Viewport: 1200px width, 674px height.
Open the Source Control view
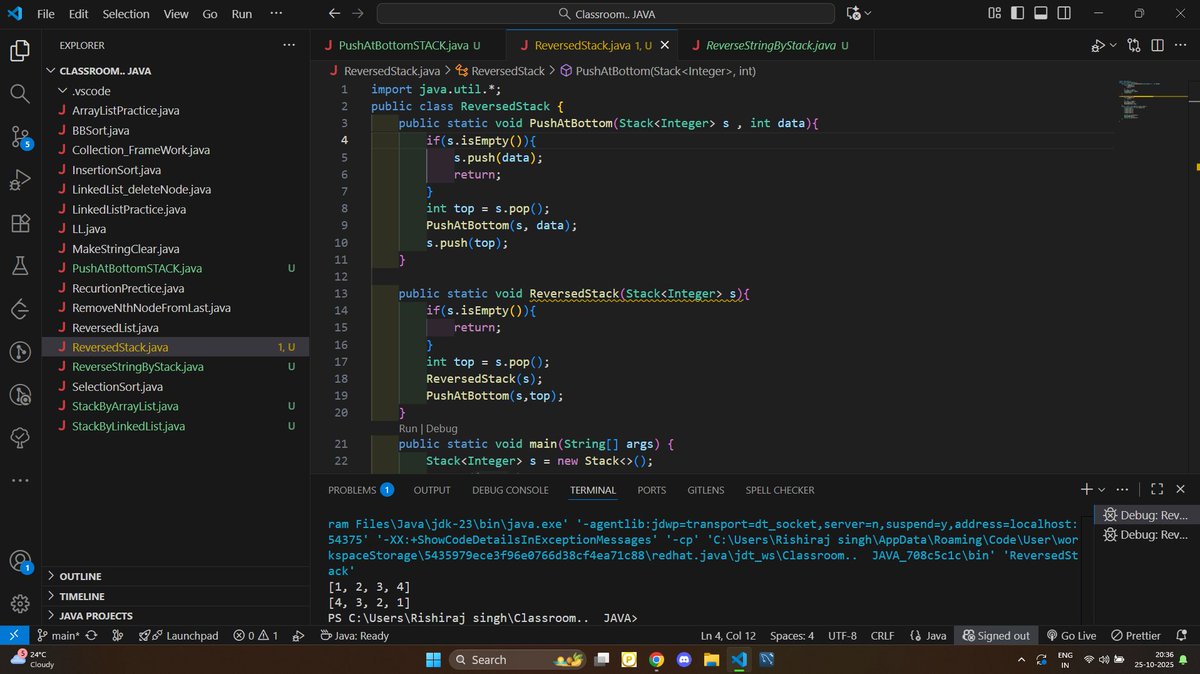[20, 137]
